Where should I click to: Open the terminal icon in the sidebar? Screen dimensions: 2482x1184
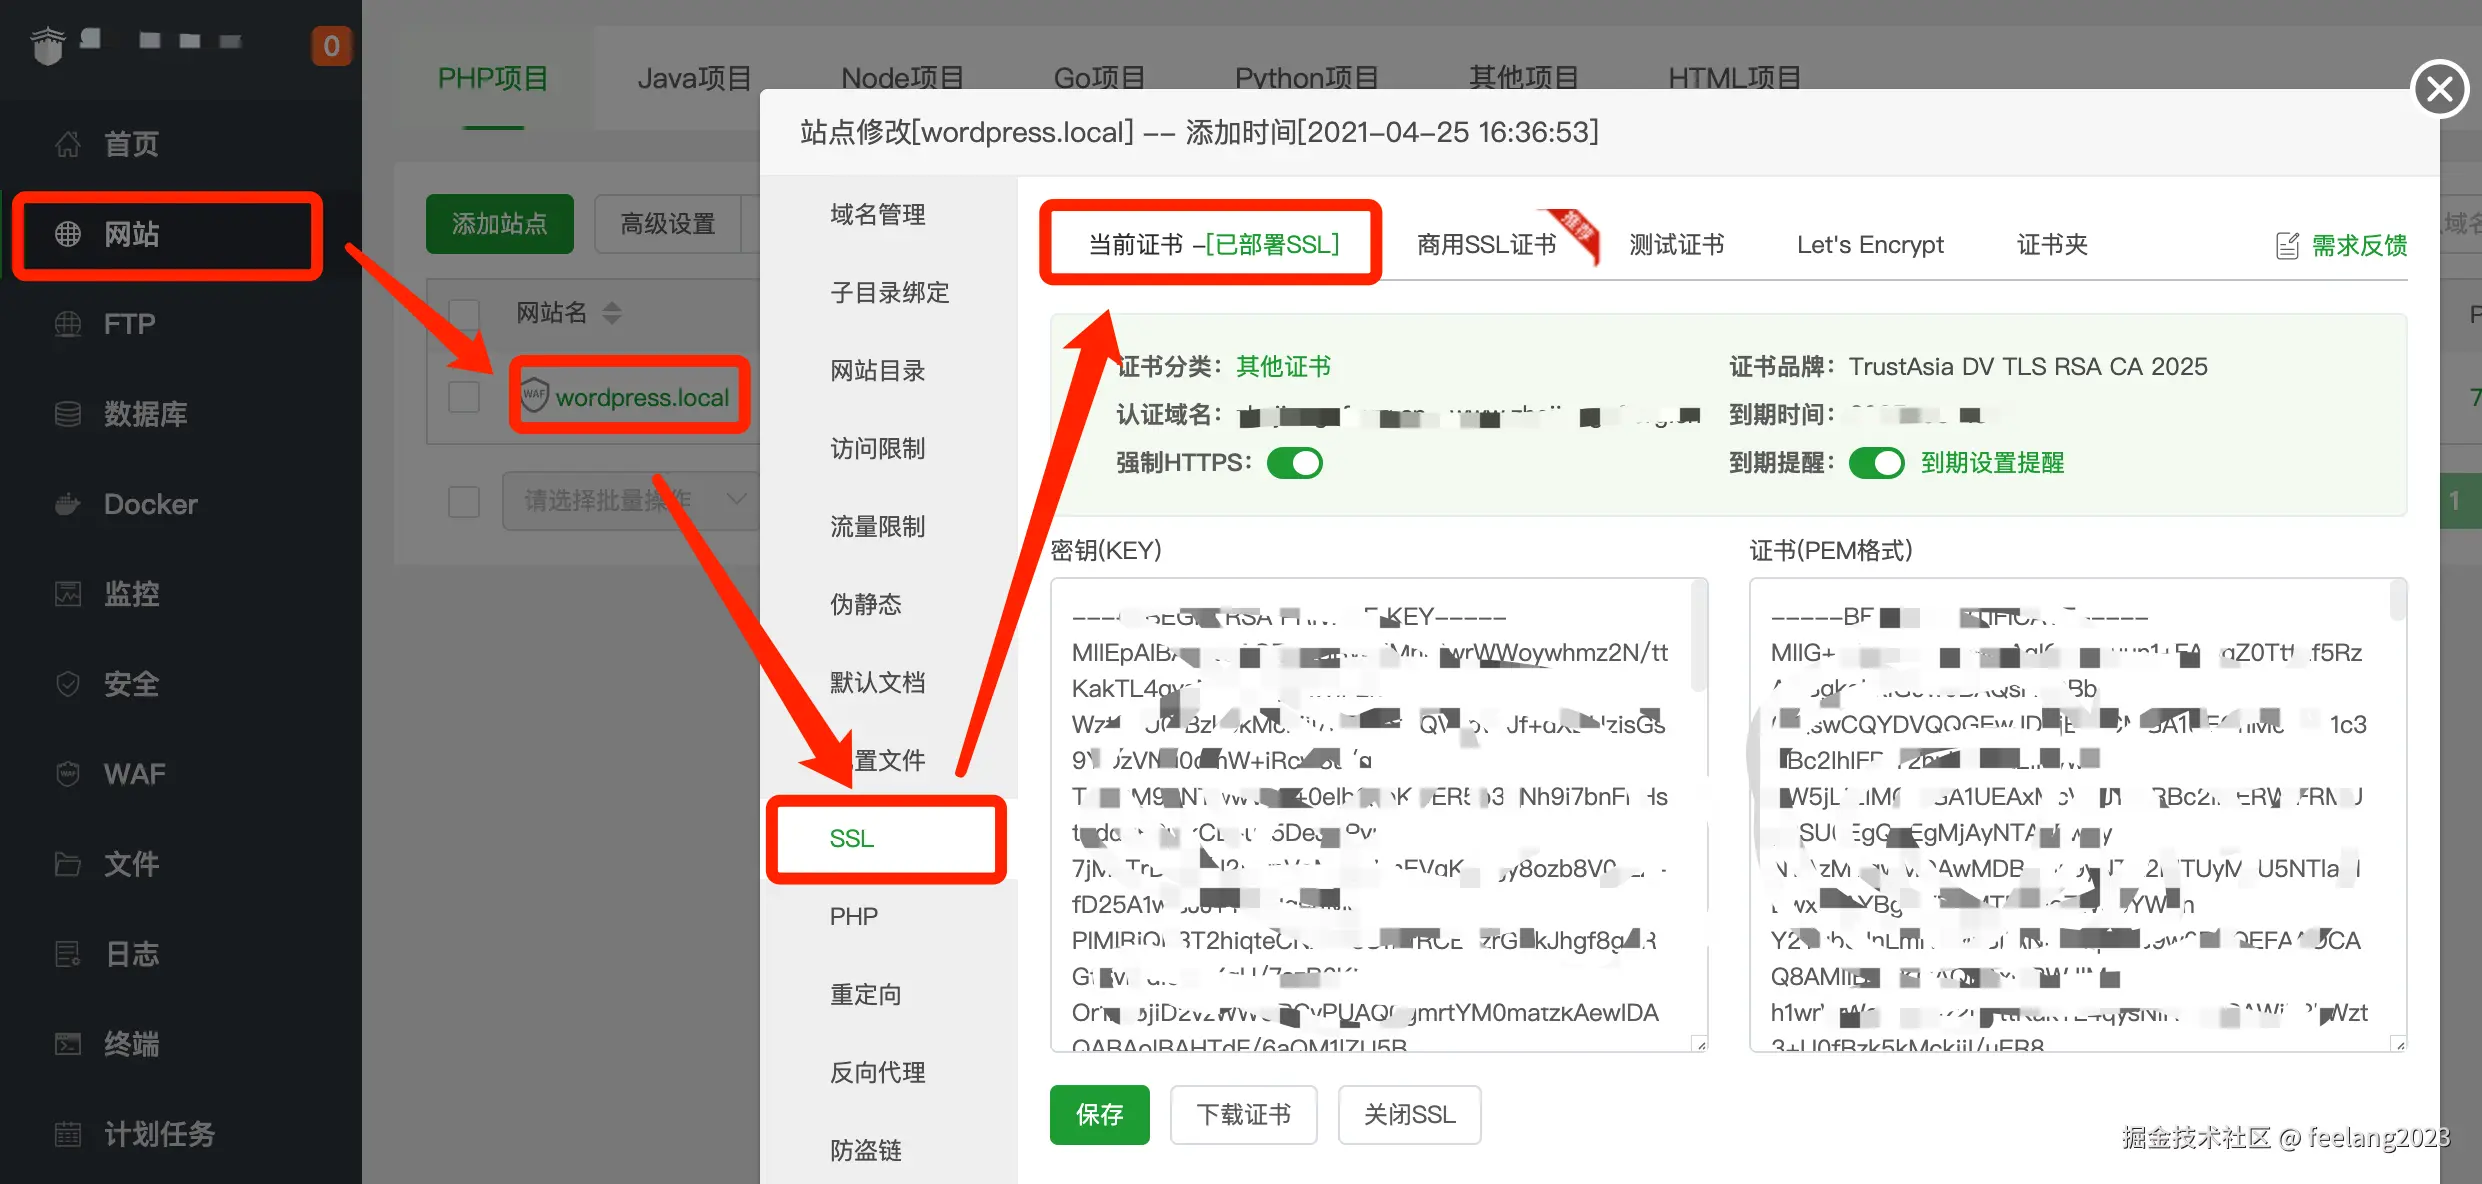(x=68, y=1044)
